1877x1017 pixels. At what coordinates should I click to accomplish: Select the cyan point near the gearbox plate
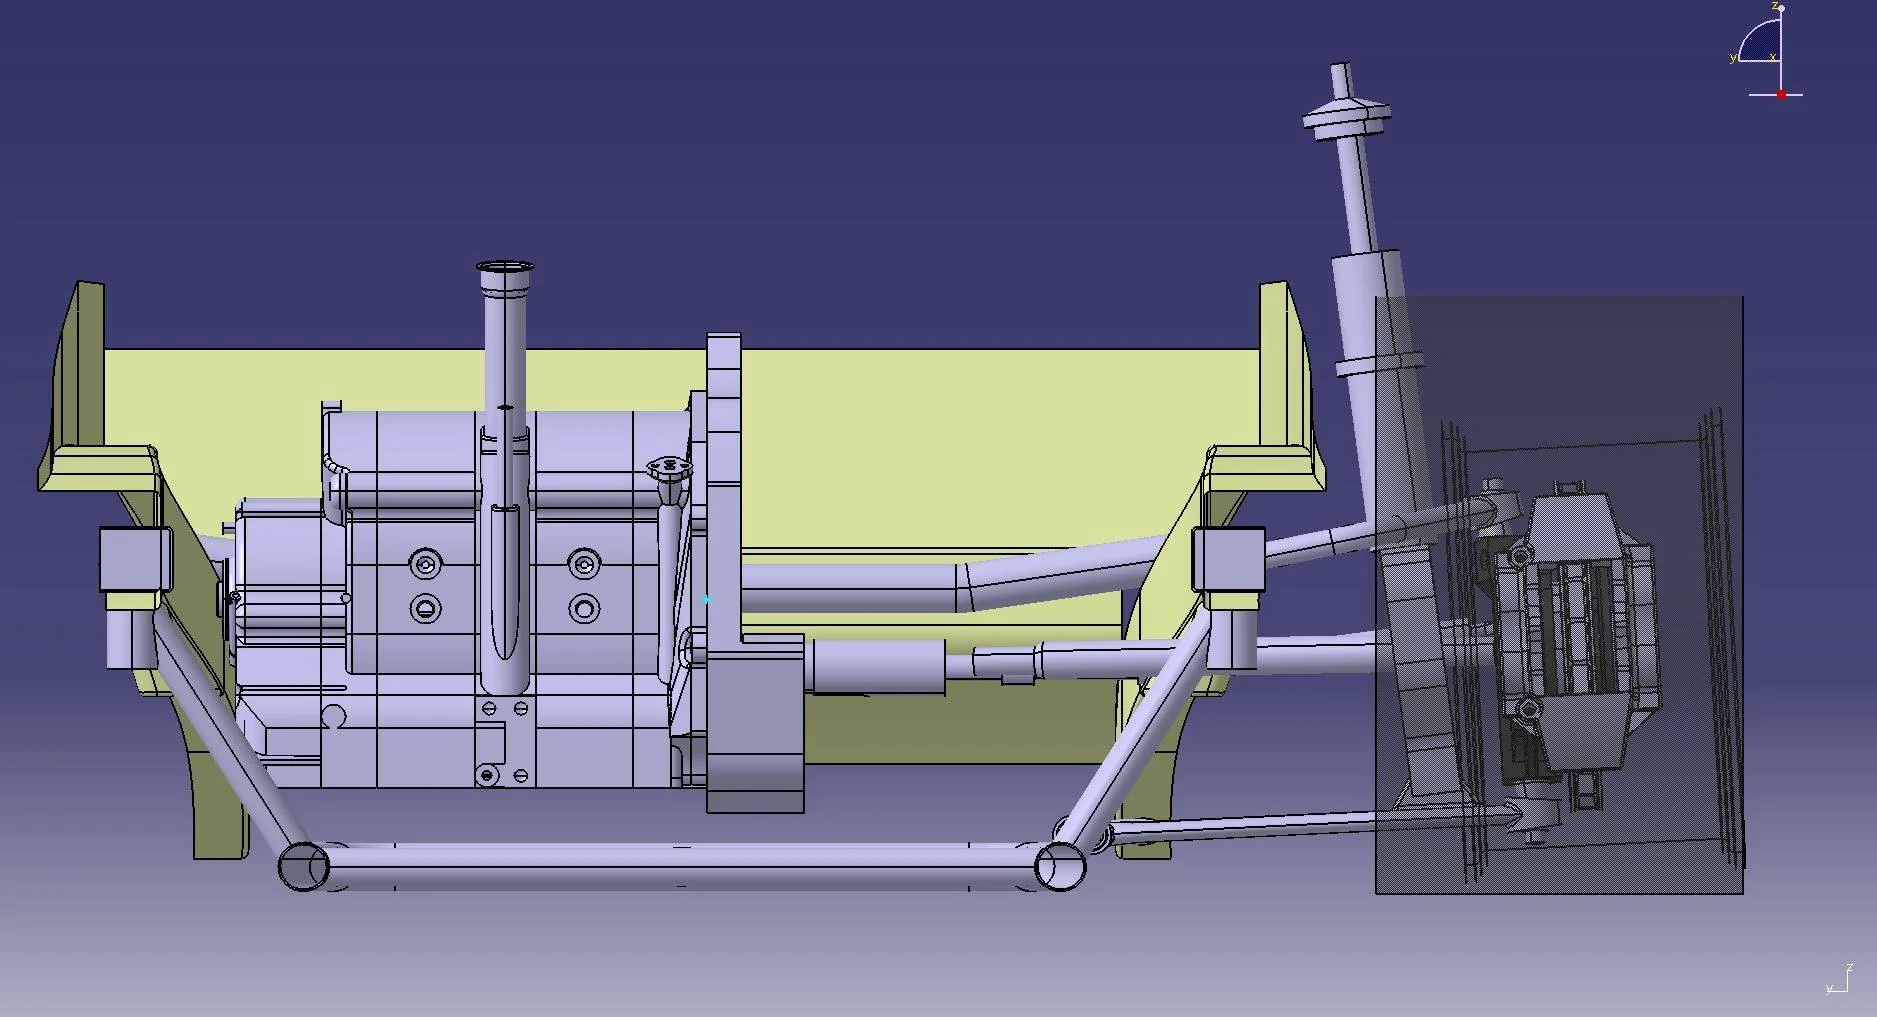706,599
